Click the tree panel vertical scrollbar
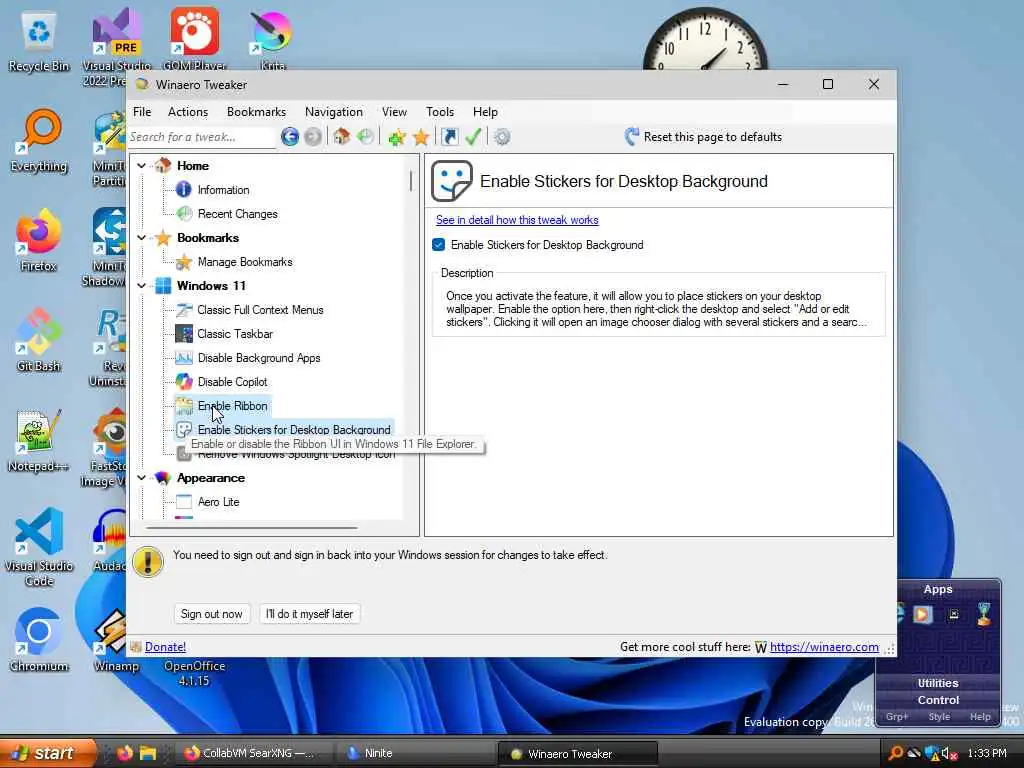Viewport: 1024px width, 768px height. coord(411,181)
